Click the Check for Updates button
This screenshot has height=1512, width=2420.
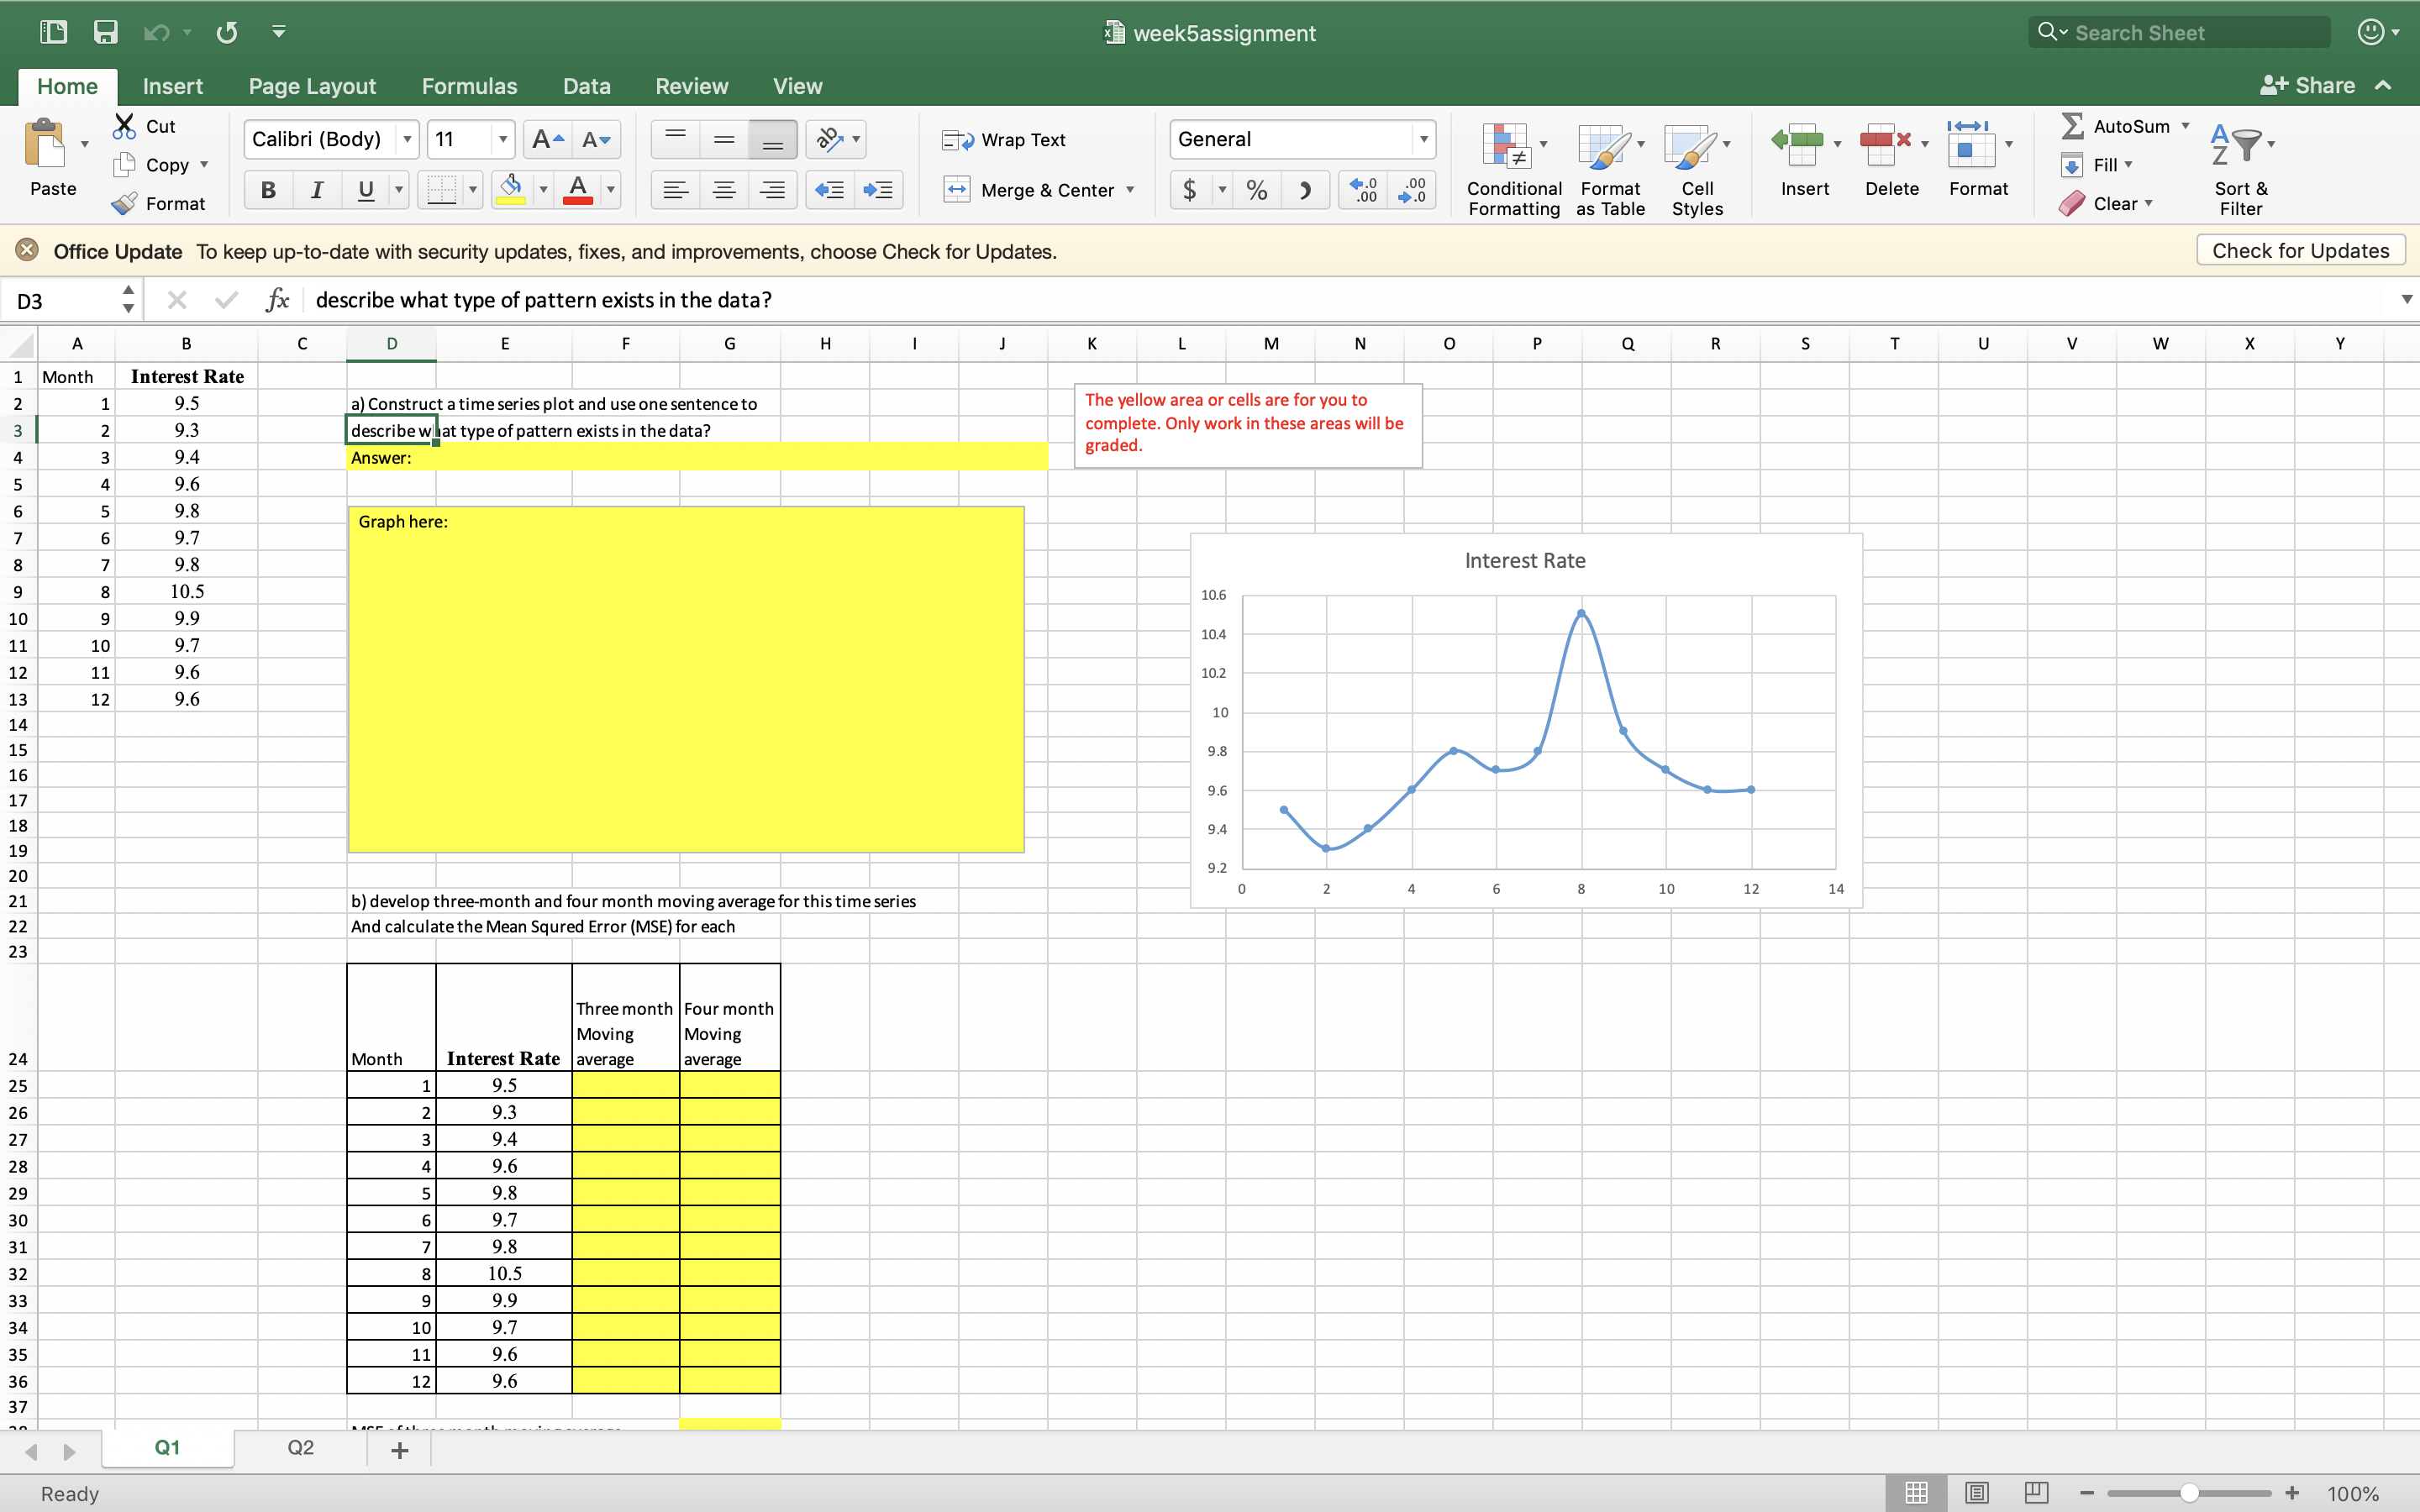click(2299, 250)
